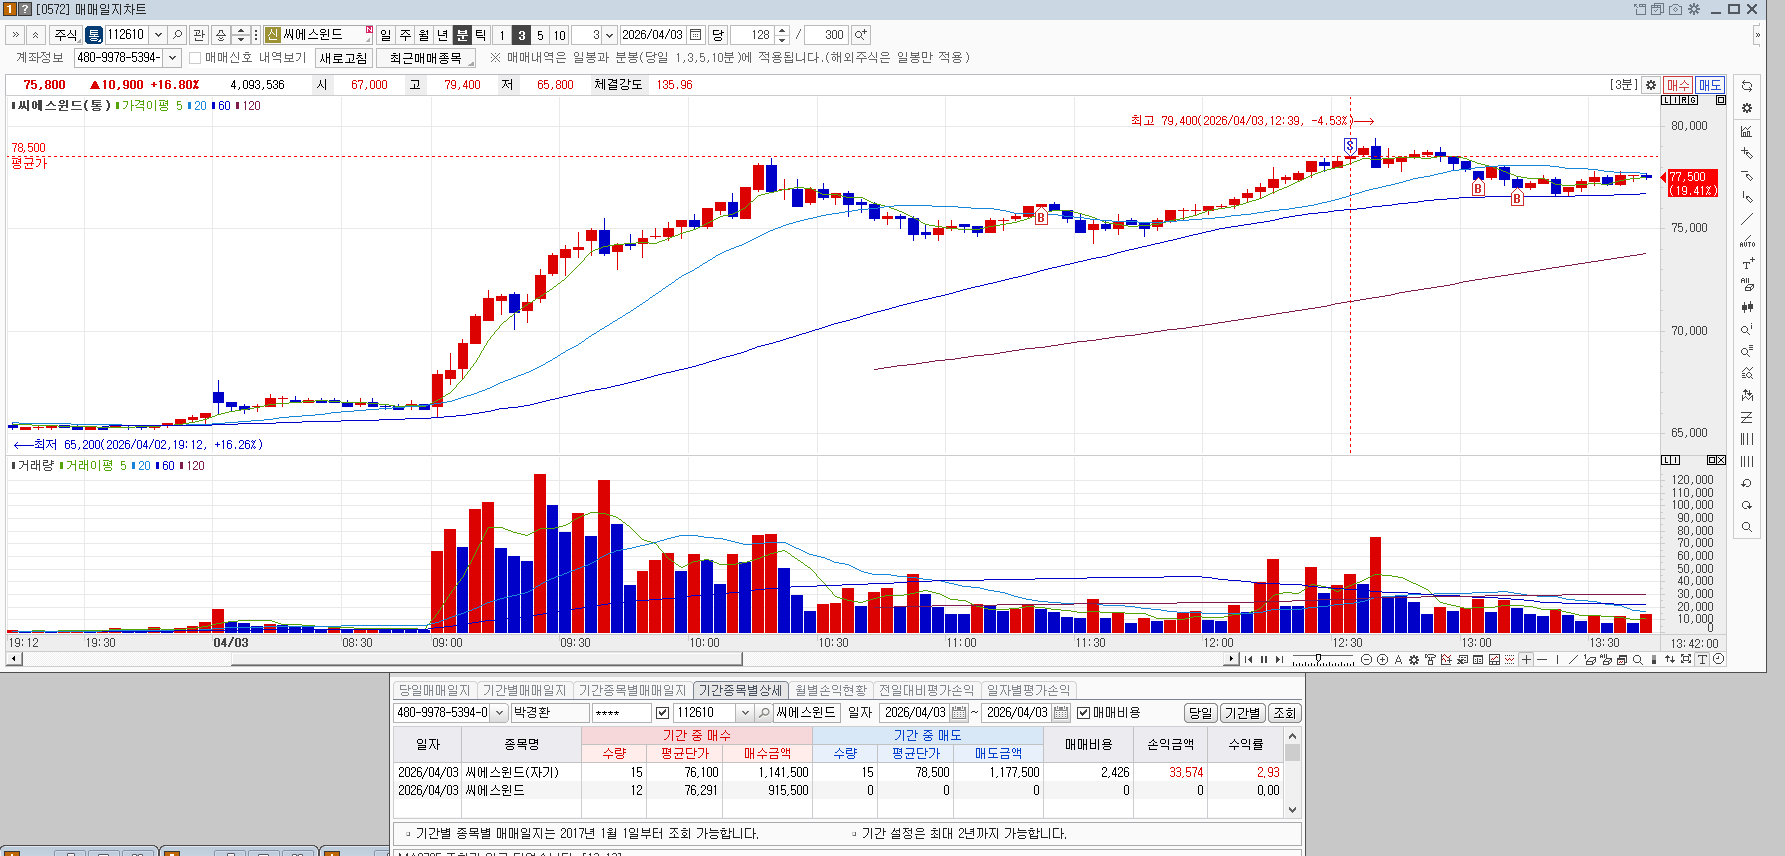Click the text T tool in bottom toolbar
1785x856 pixels.
point(1702,660)
